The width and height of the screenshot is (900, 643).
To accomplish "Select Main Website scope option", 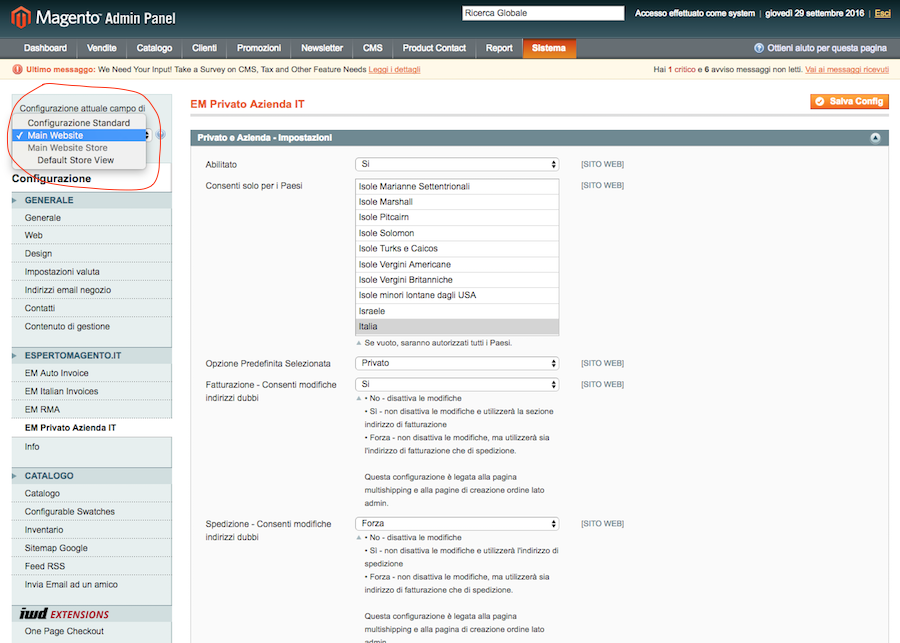I will [79, 135].
